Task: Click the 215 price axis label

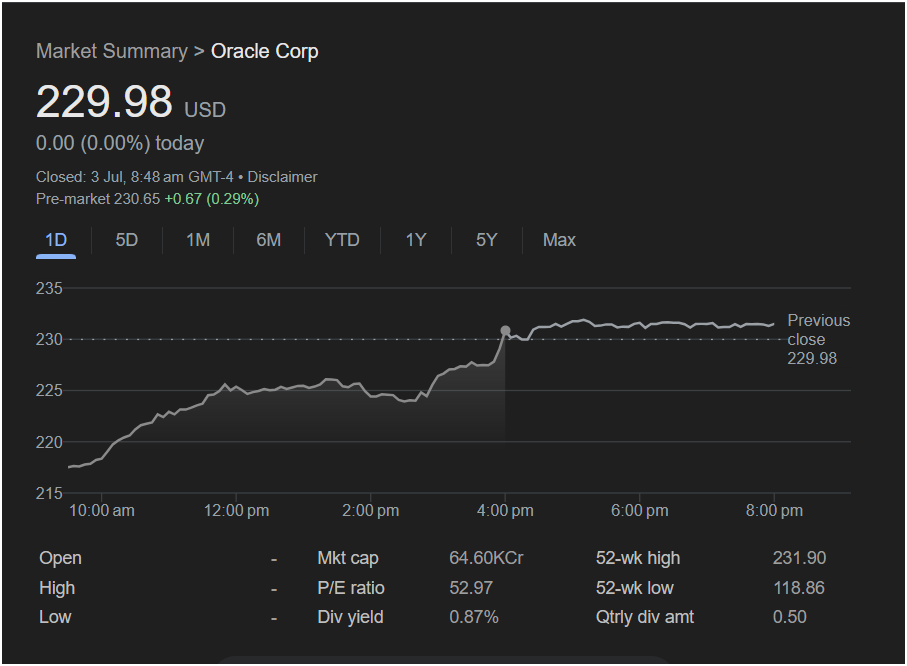Action: pyautogui.click(x=49, y=493)
